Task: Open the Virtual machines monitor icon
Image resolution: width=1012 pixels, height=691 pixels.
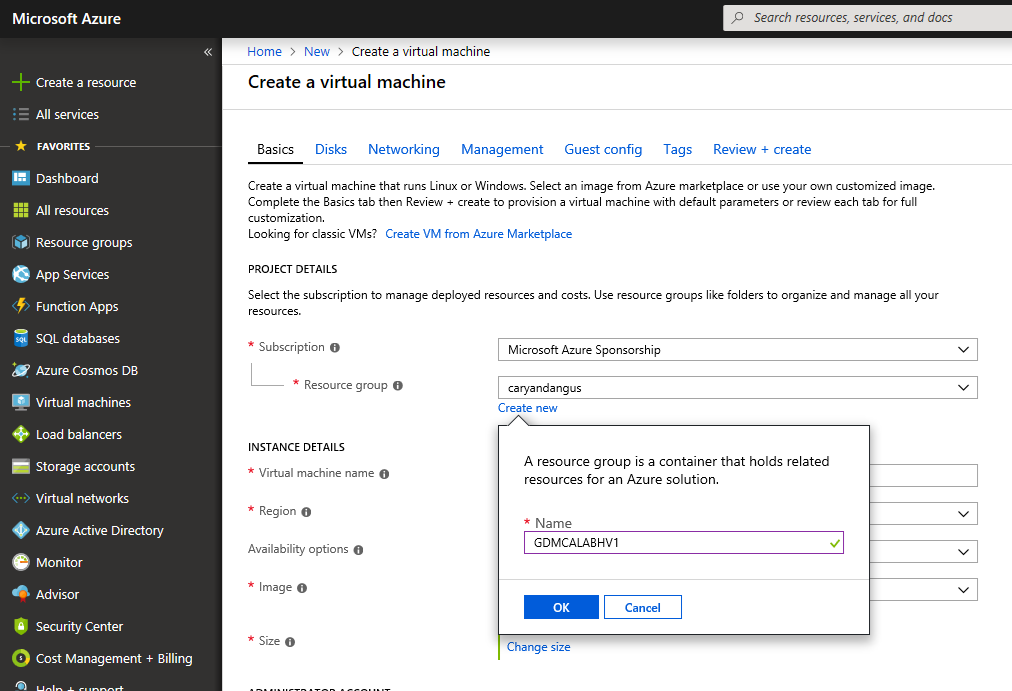Action: [21, 402]
